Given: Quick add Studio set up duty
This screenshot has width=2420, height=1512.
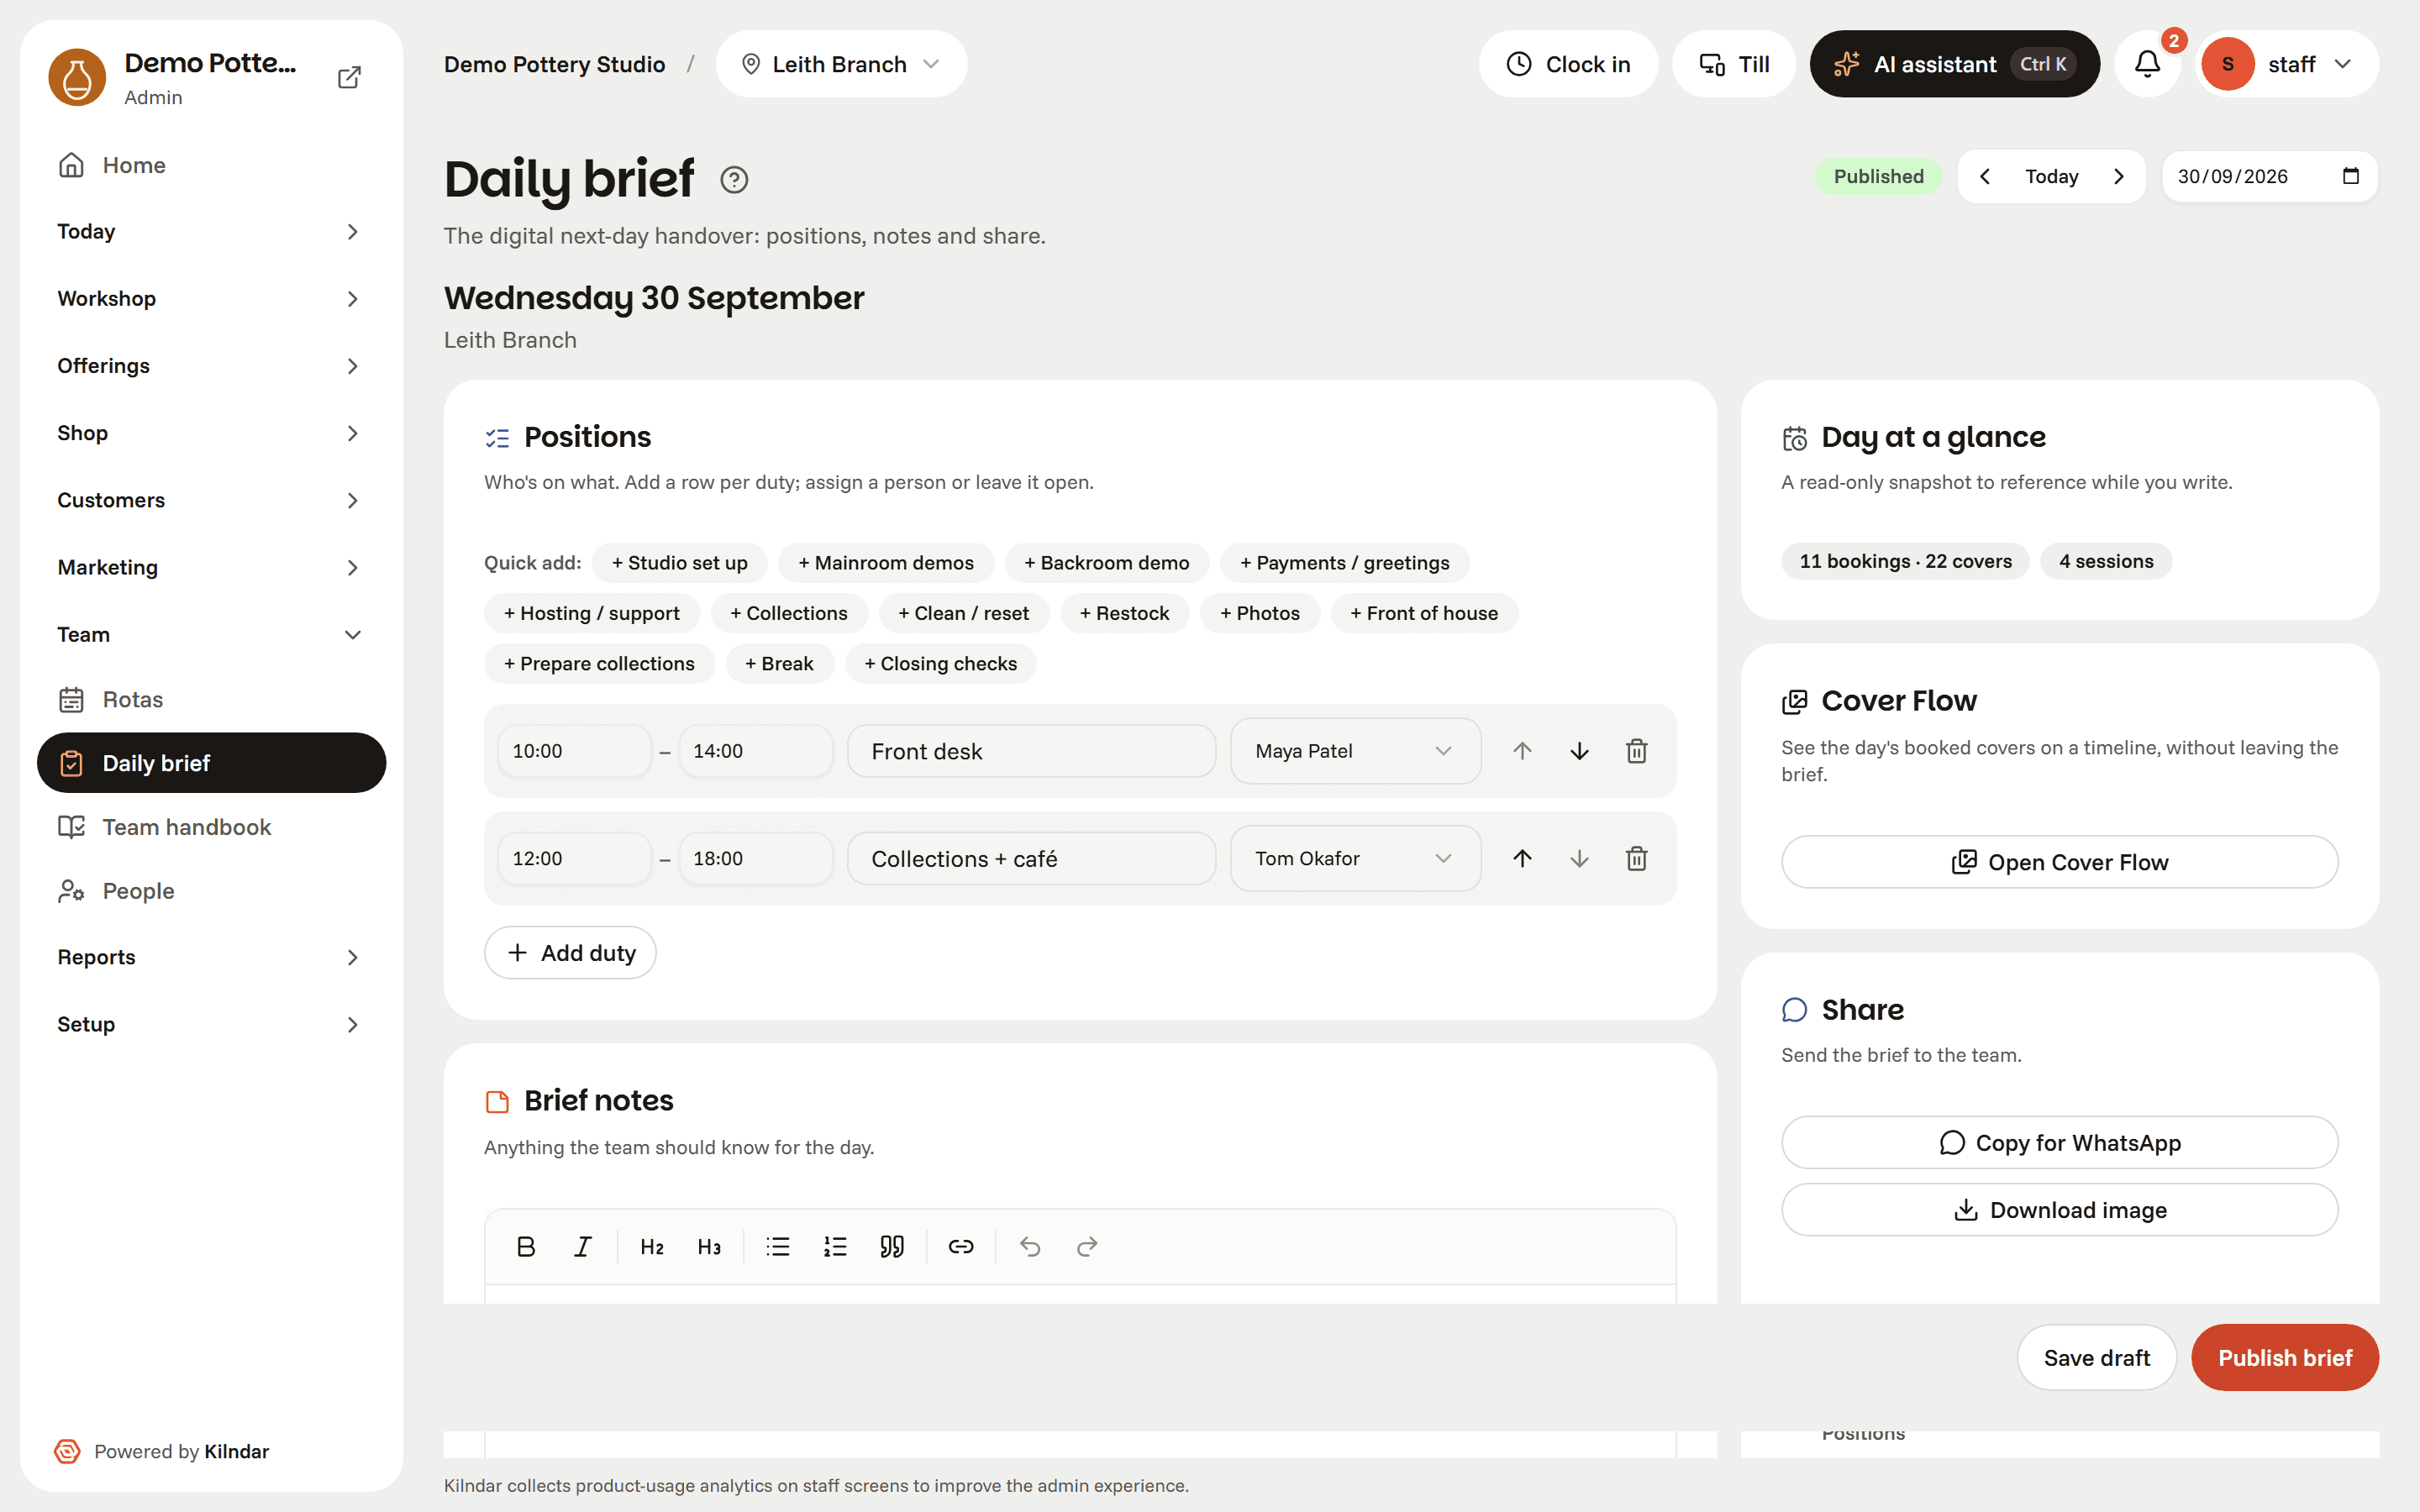Looking at the screenshot, I should 679,563.
